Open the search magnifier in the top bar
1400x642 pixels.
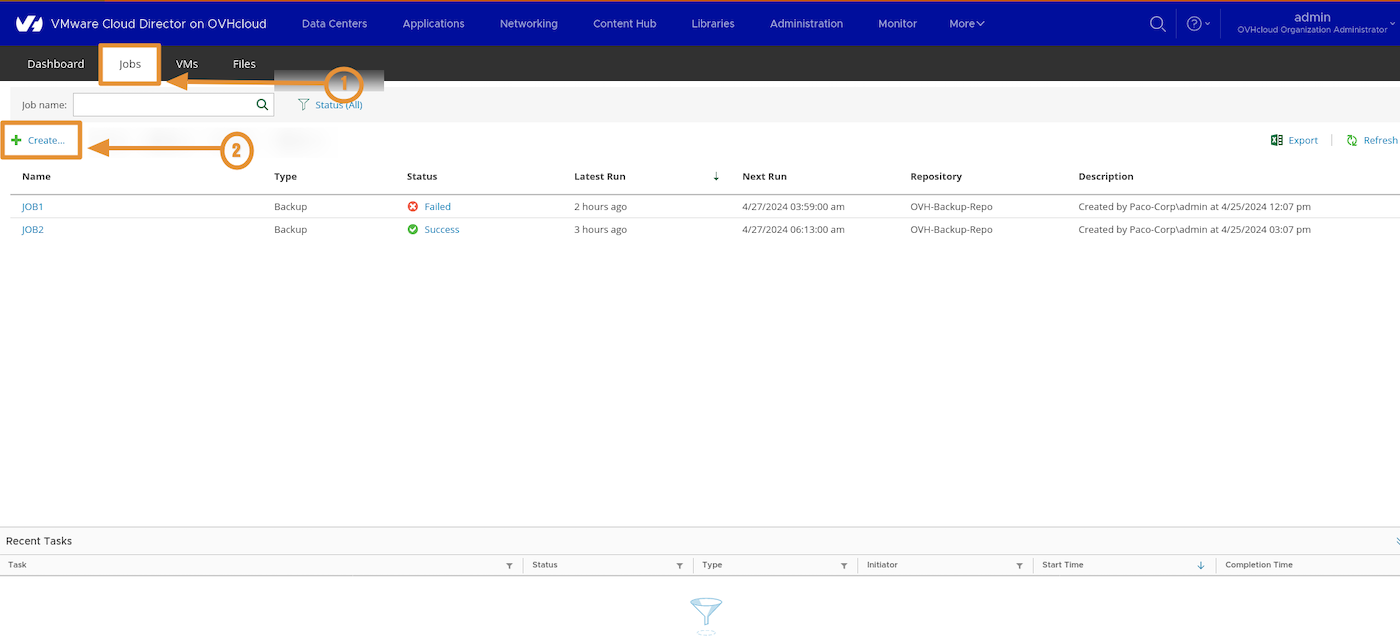[1157, 23]
